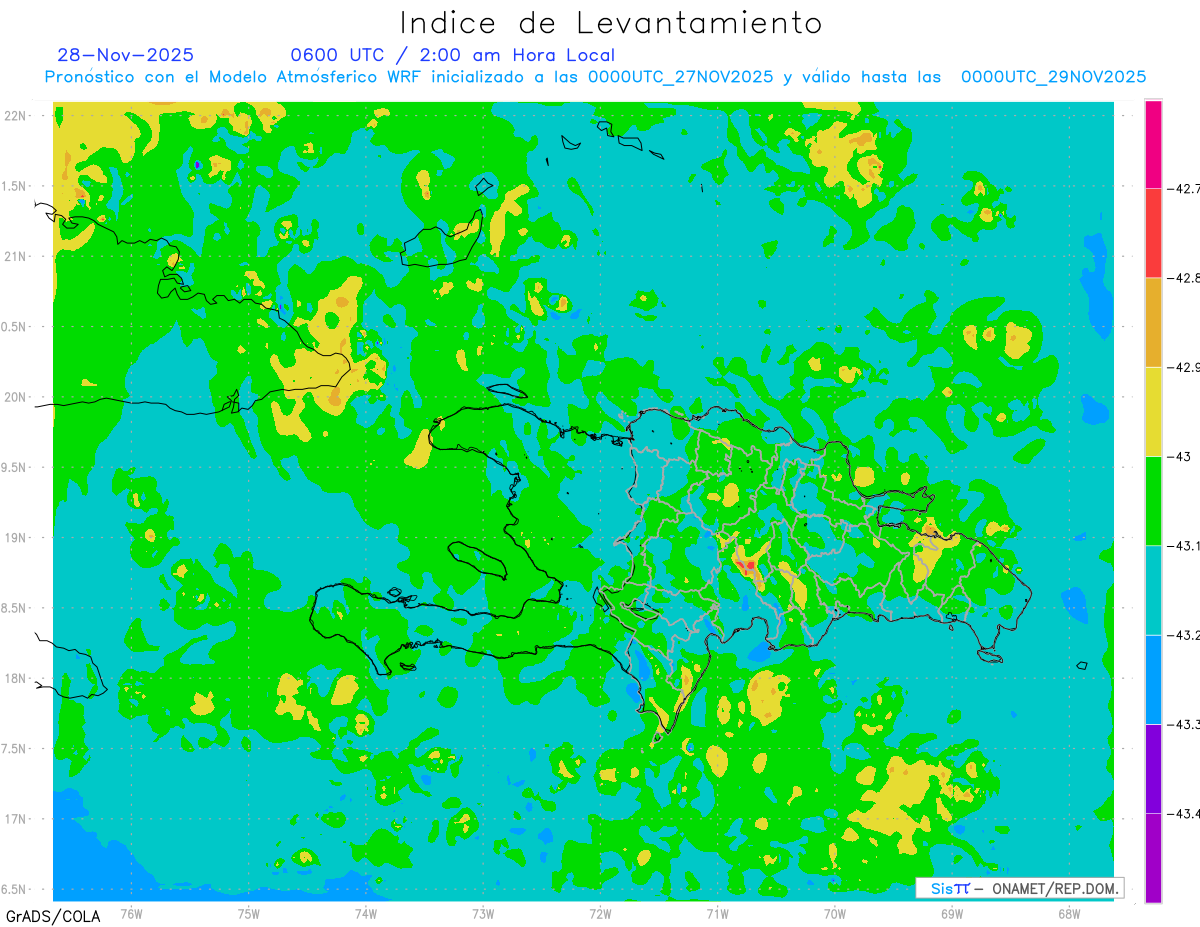Click the '73W' longitude label
1200x927 pixels.
(x=483, y=912)
